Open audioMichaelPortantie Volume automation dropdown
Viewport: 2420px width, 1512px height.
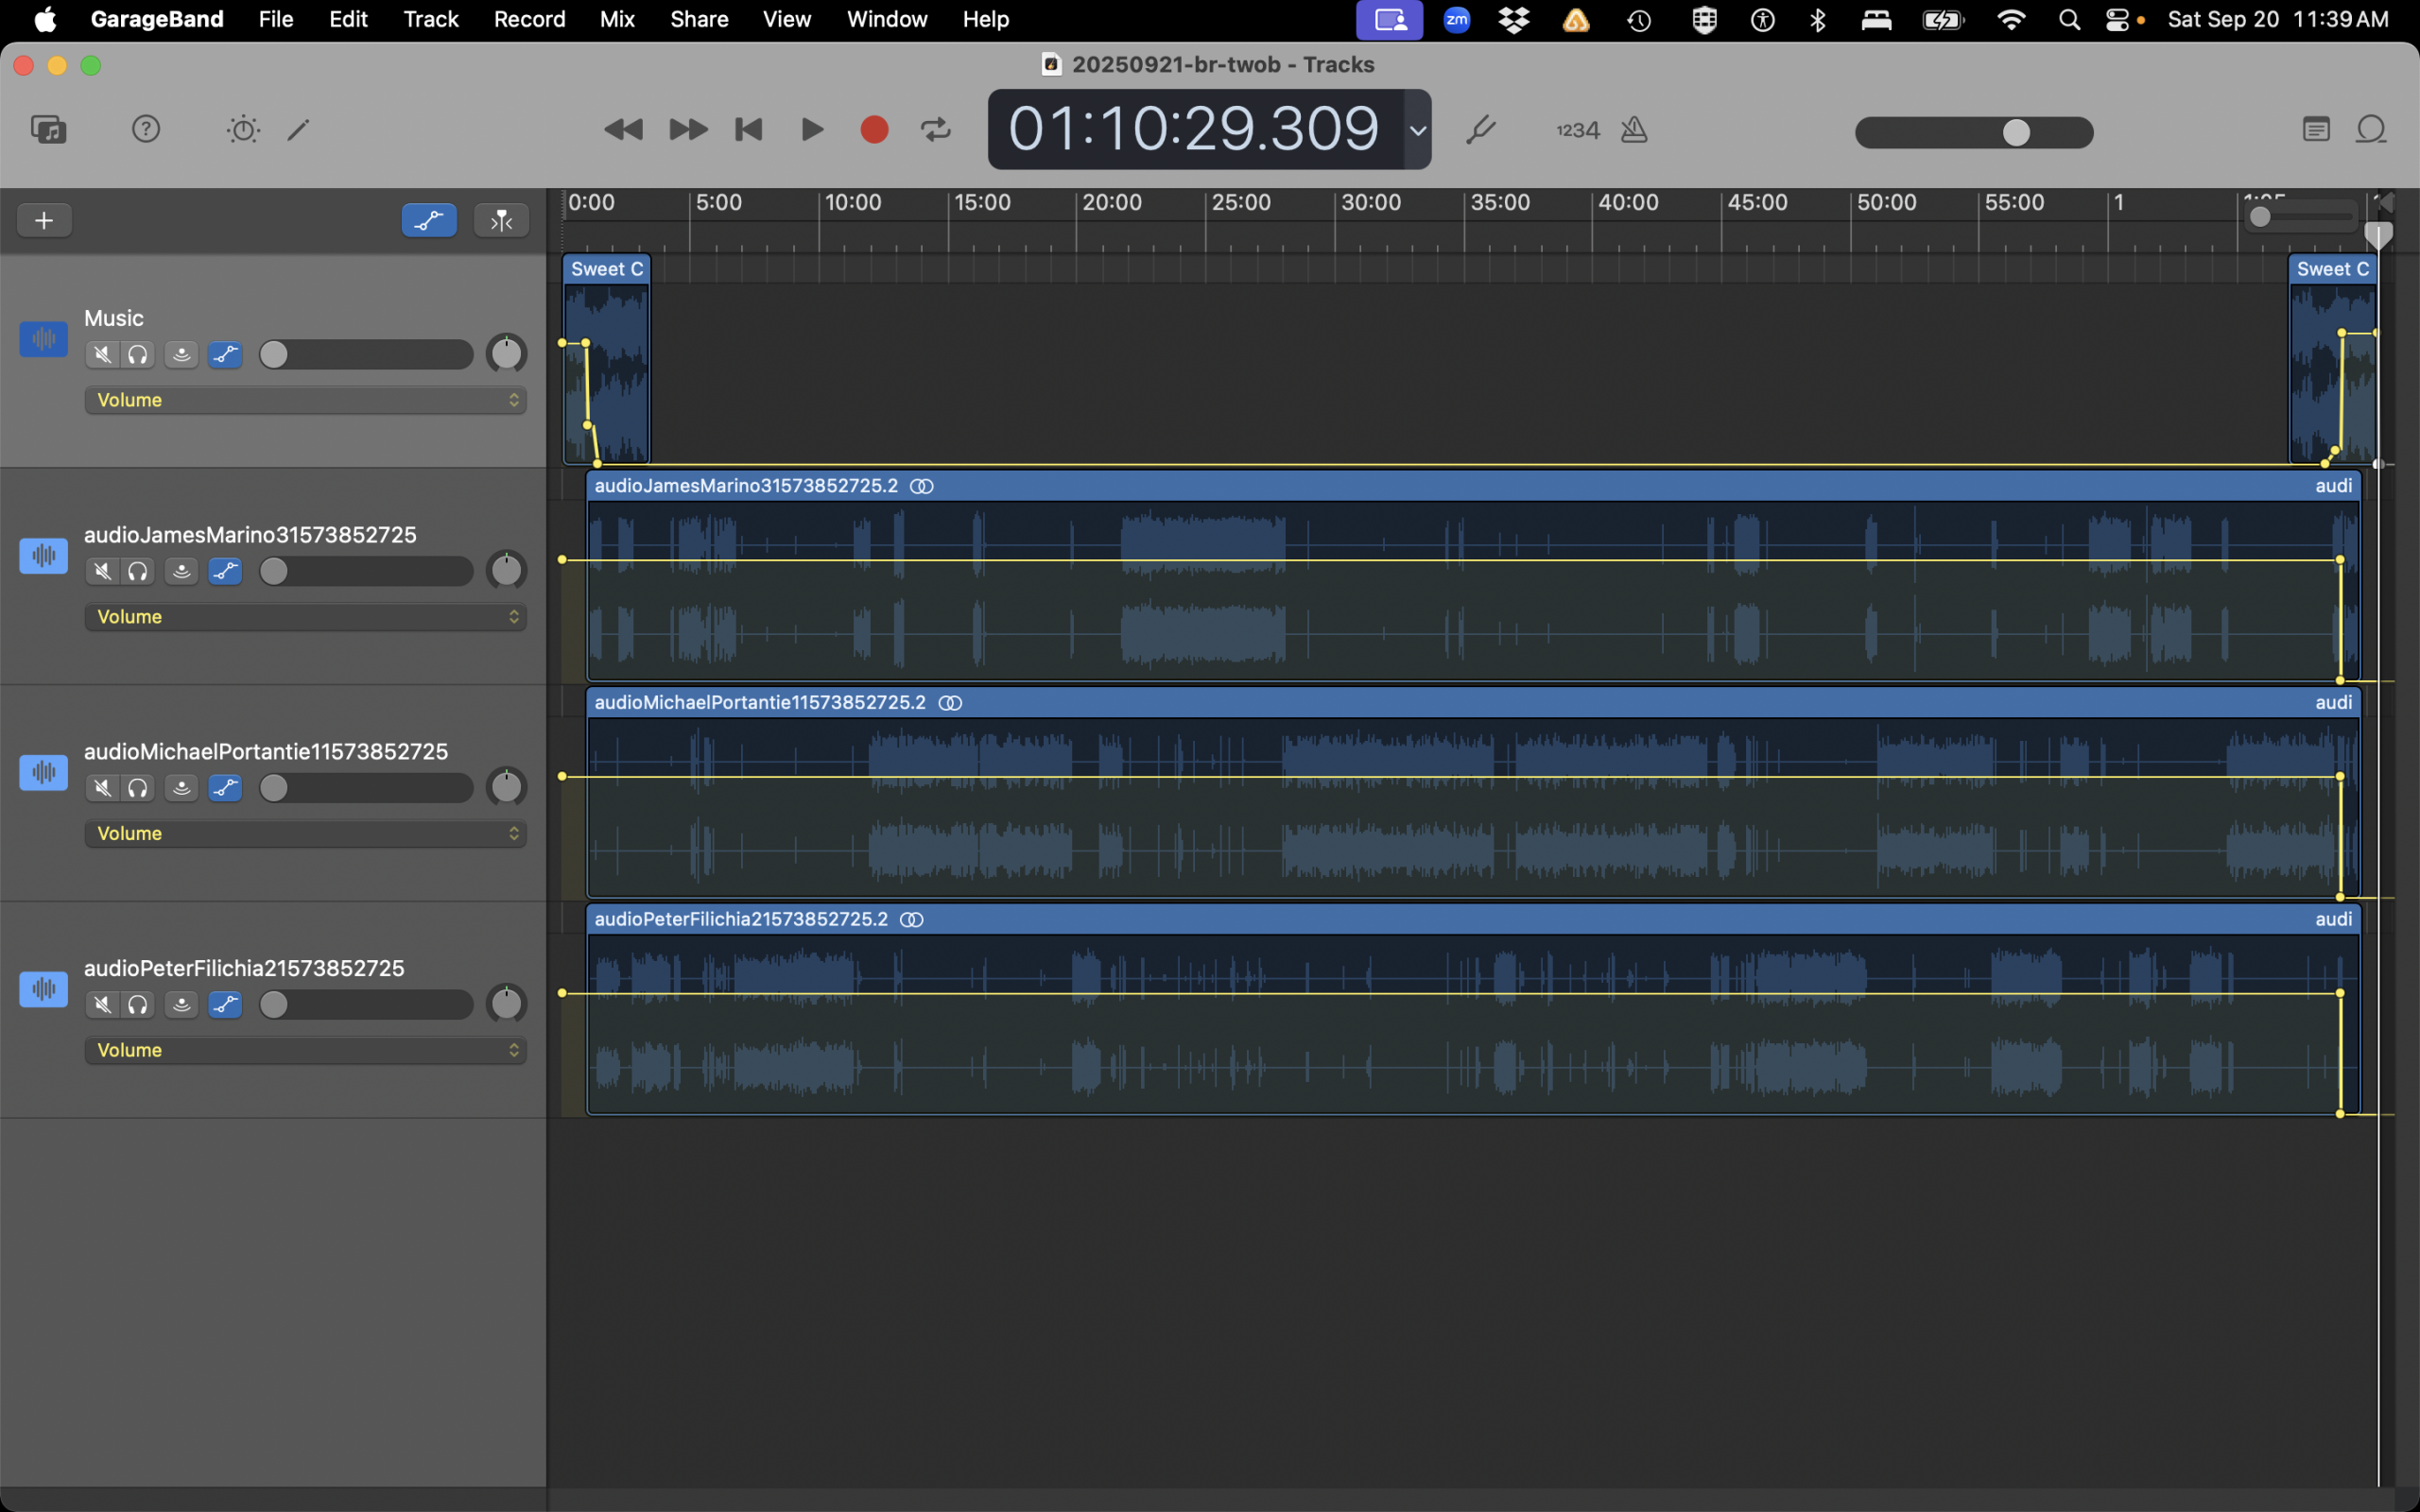pos(305,834)
